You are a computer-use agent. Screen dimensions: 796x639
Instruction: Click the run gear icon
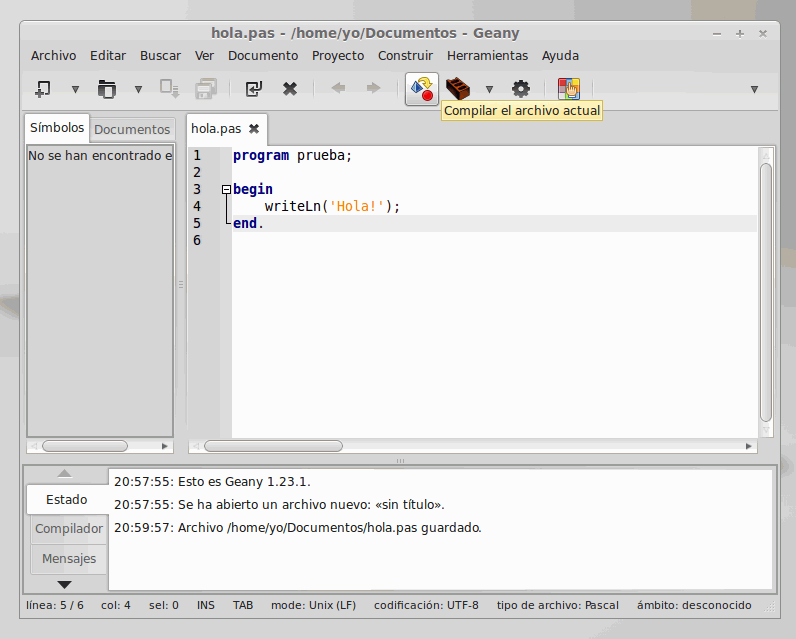520,89
